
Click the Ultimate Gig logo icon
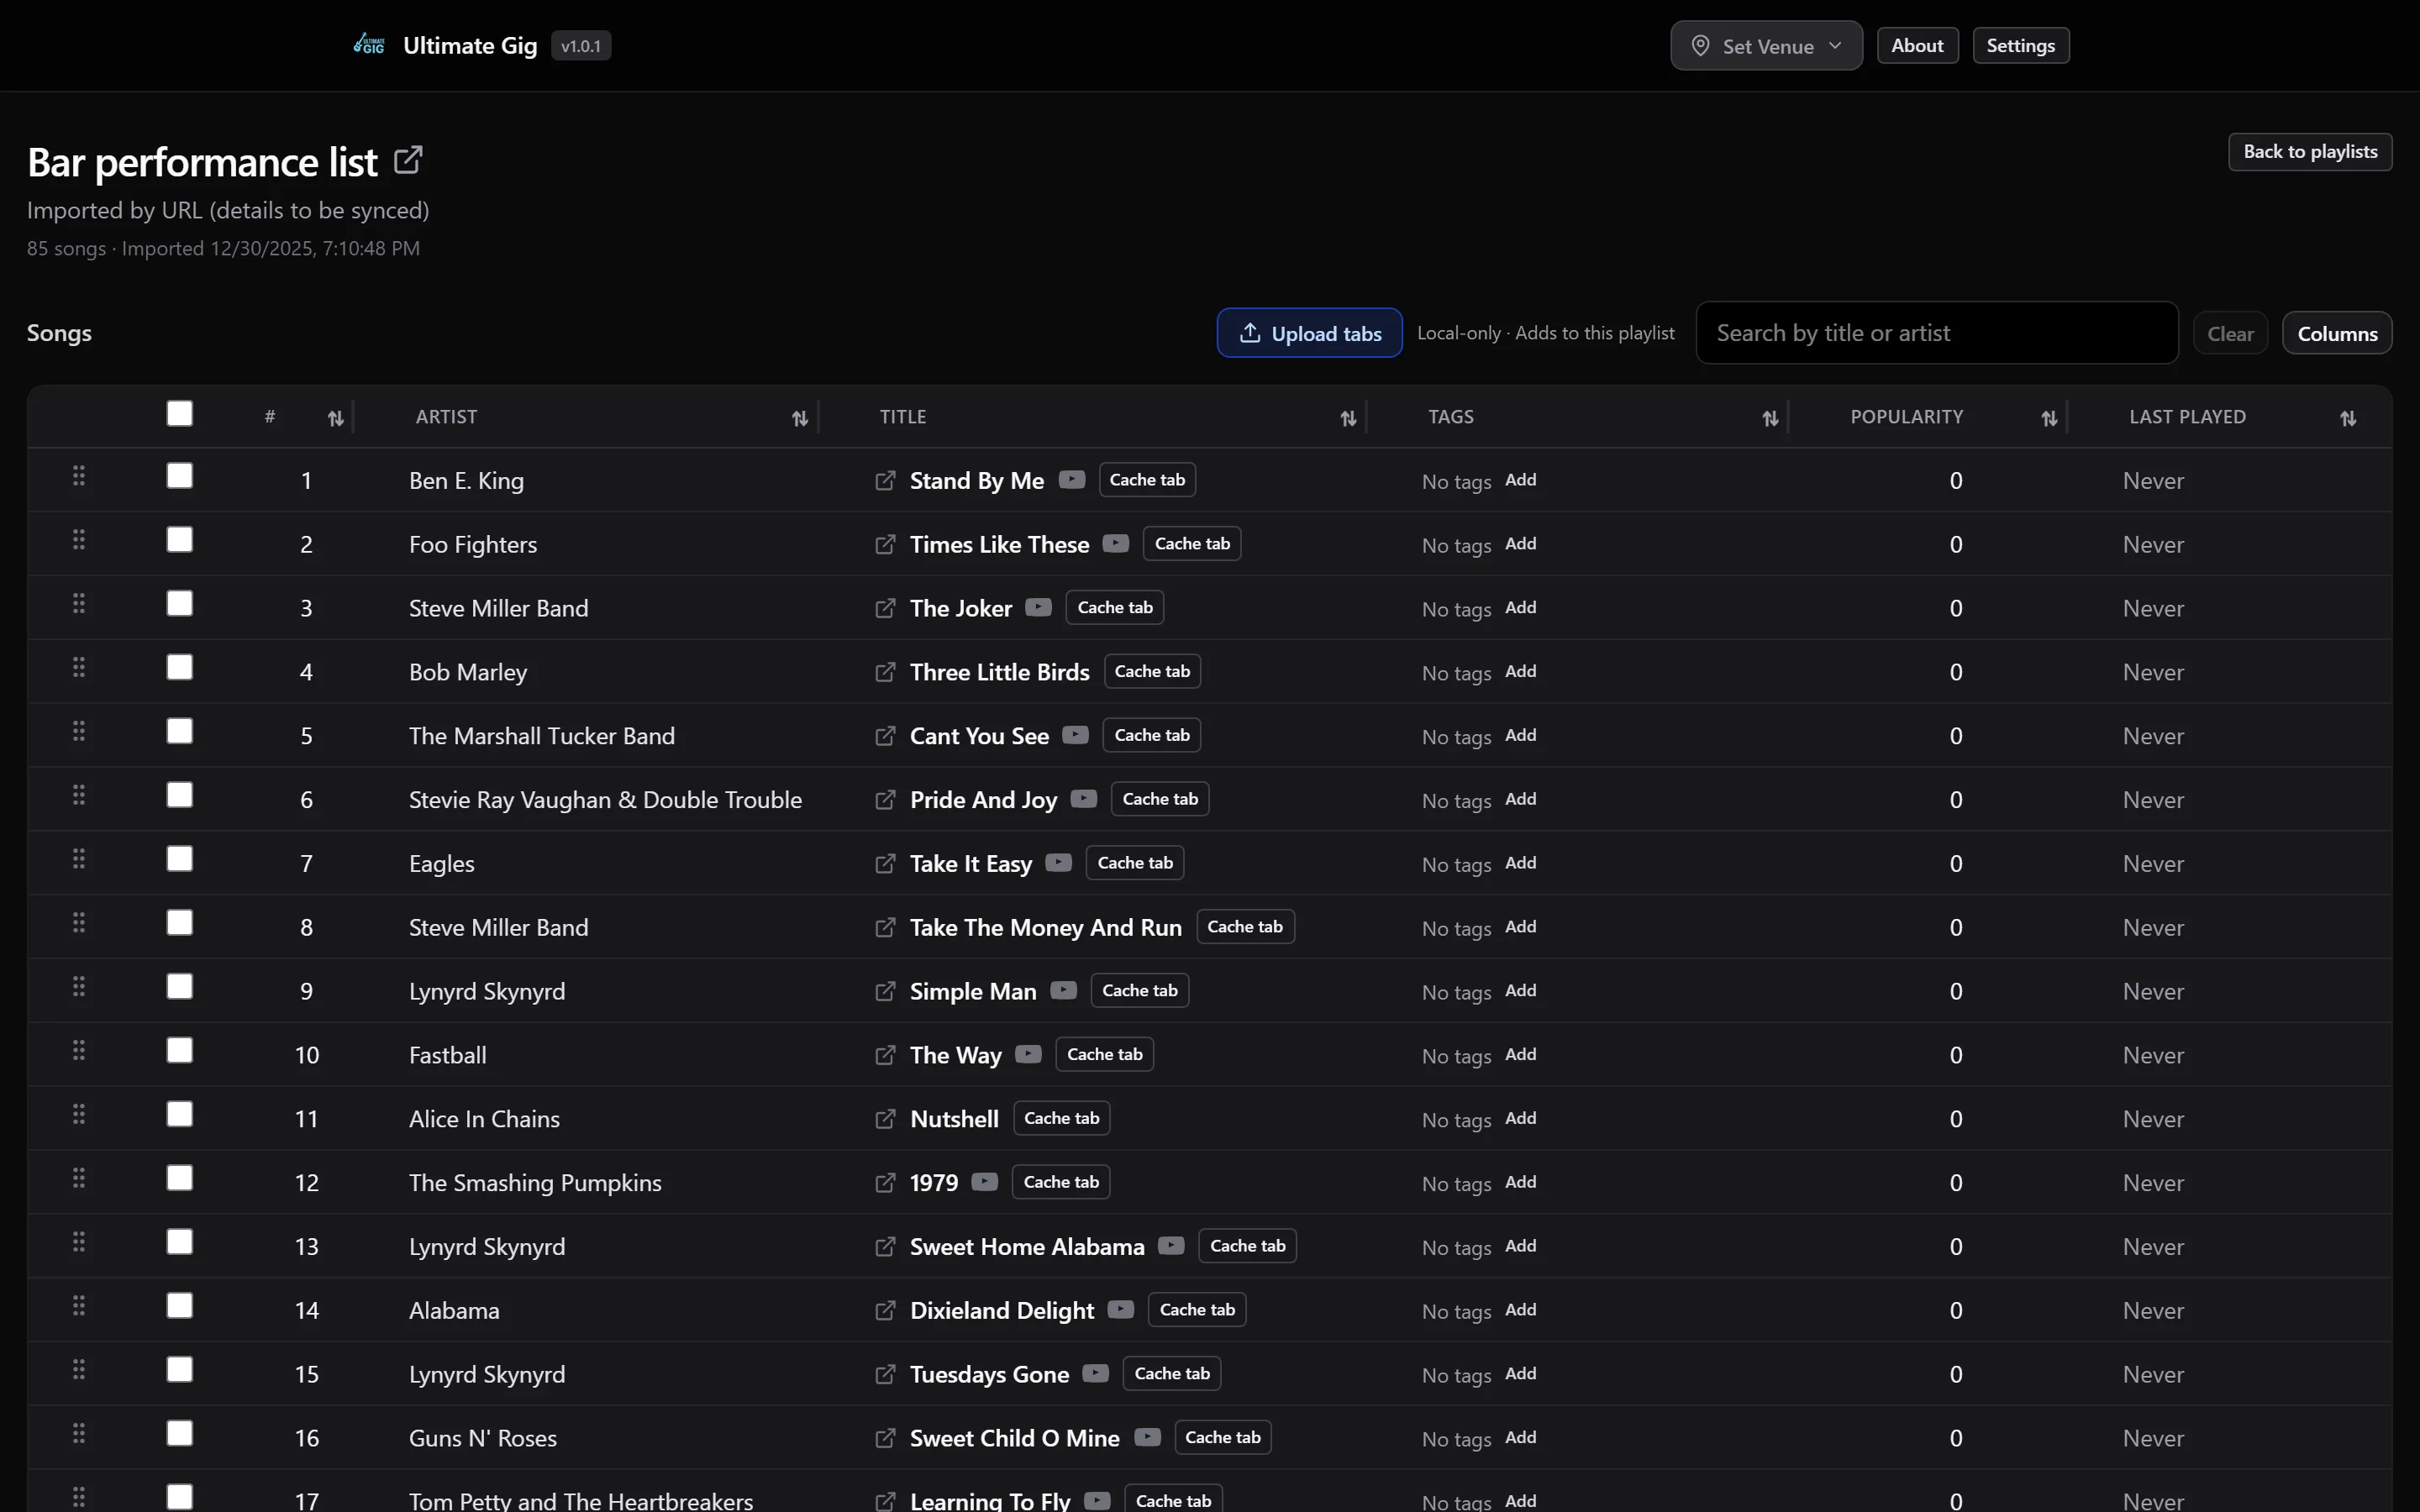pos(369,45)
